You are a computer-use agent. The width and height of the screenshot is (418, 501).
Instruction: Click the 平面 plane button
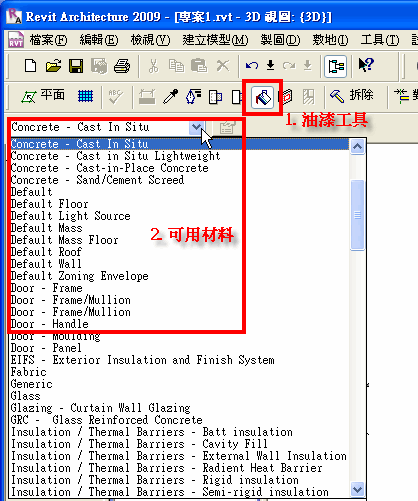(x=43, y=96)
